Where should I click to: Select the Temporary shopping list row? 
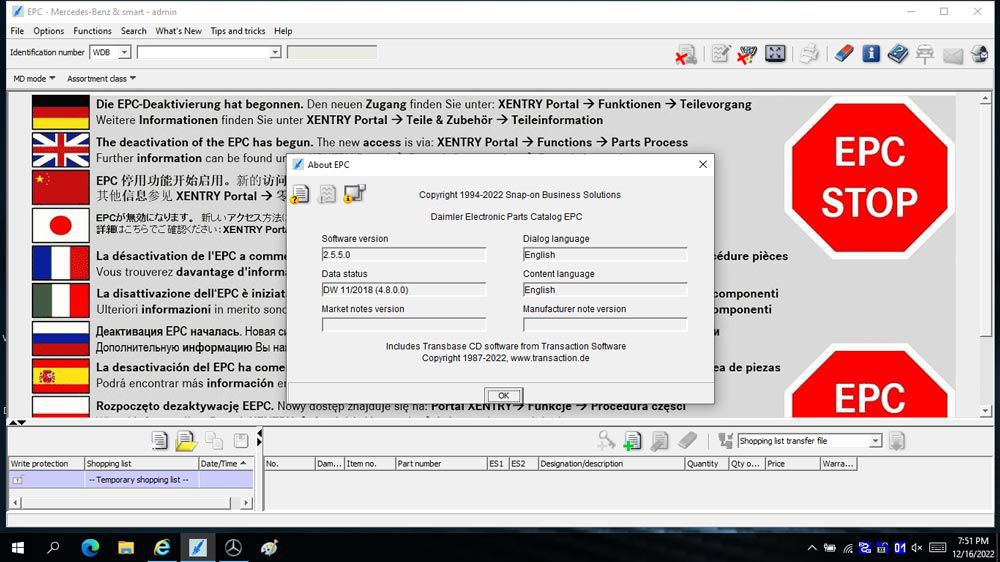[131, 480]
